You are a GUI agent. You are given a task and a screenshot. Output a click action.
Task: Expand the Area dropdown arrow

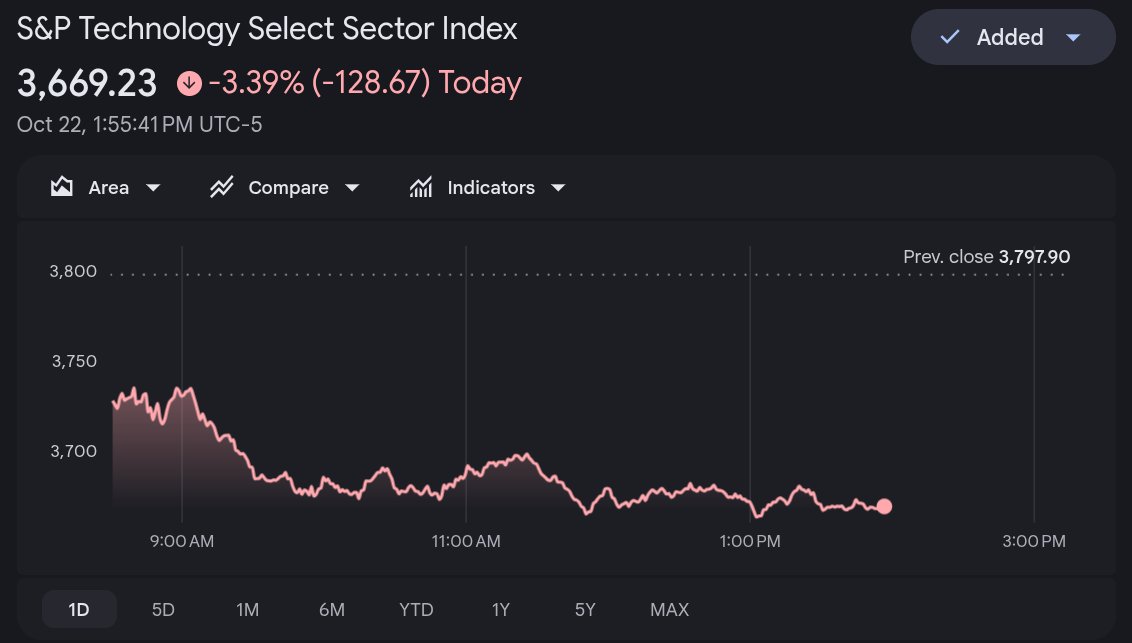click(153, 188)
